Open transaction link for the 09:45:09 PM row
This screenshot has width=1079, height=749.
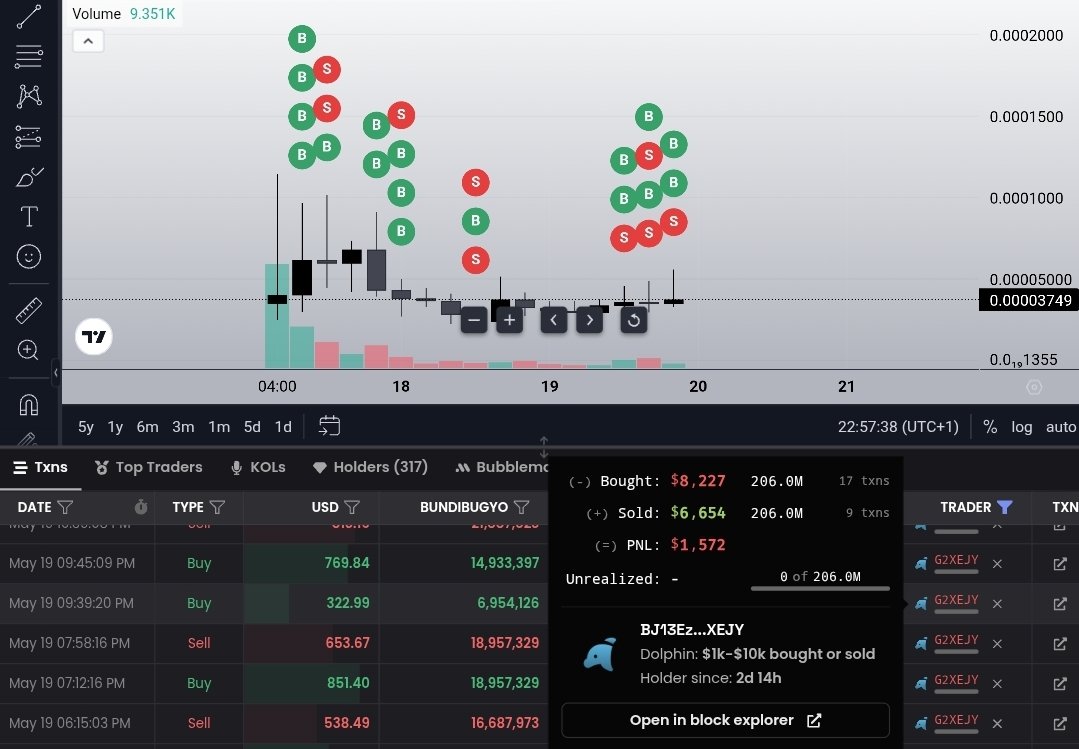(1060, 564)
